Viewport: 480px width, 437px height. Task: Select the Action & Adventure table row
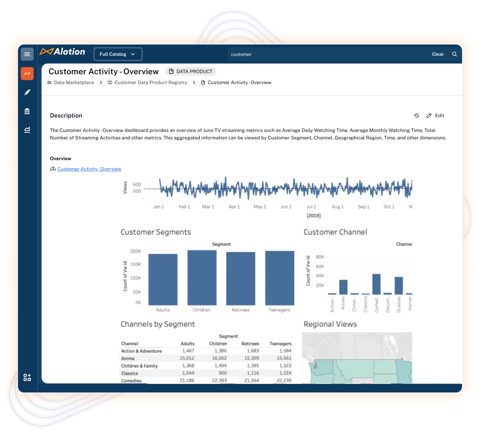(206, 351)
